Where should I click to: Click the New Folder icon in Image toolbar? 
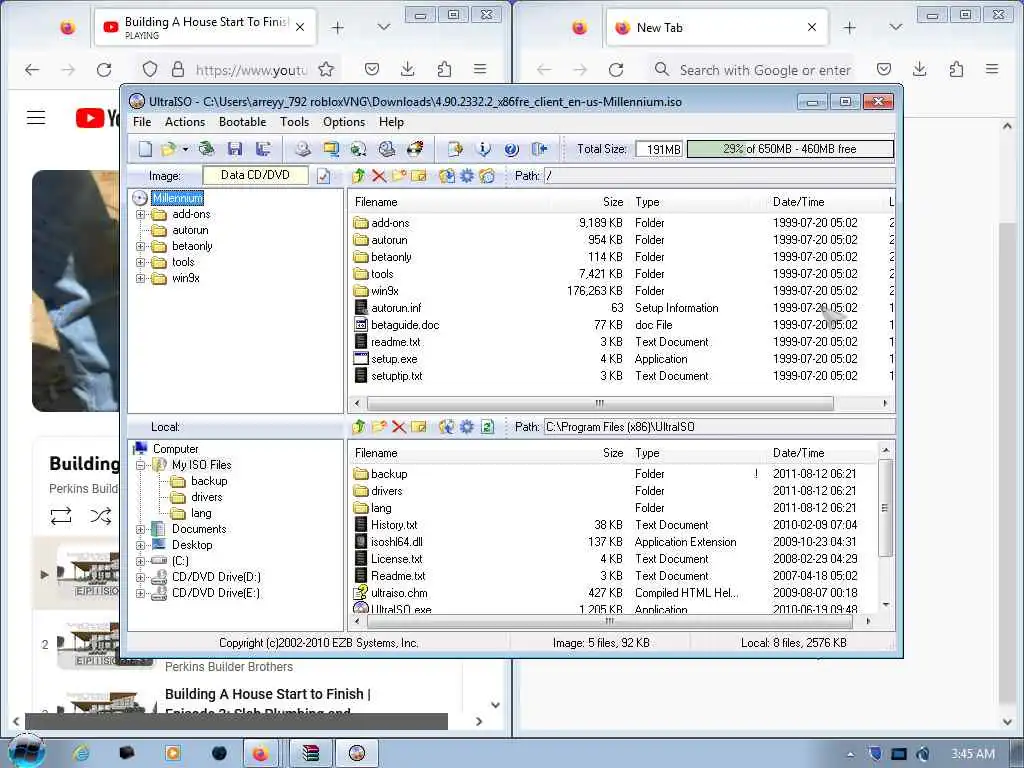pos(399,176)
